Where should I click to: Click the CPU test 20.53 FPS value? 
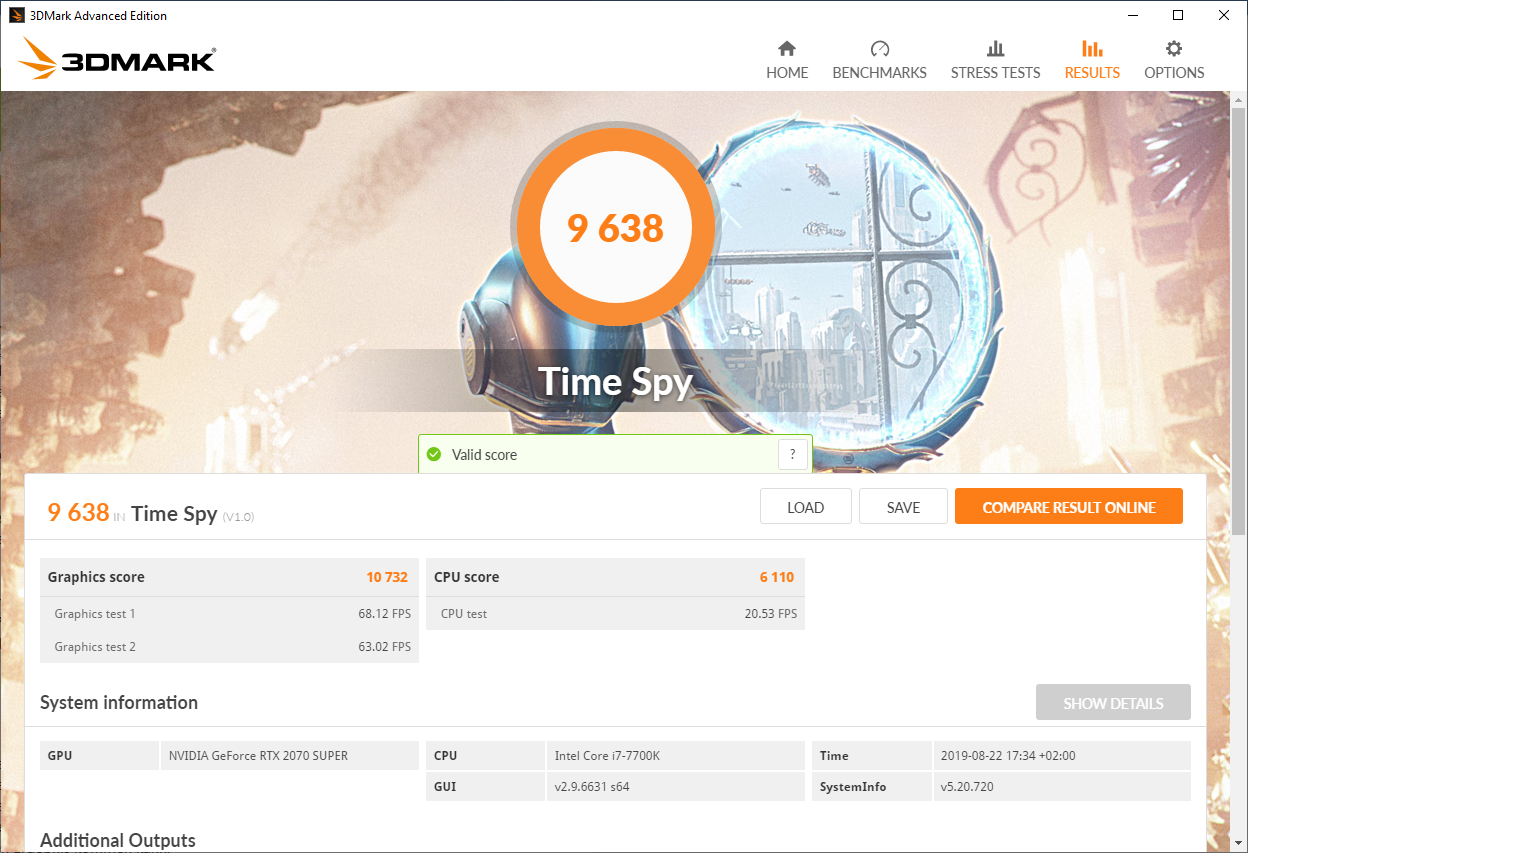(771, 614)
